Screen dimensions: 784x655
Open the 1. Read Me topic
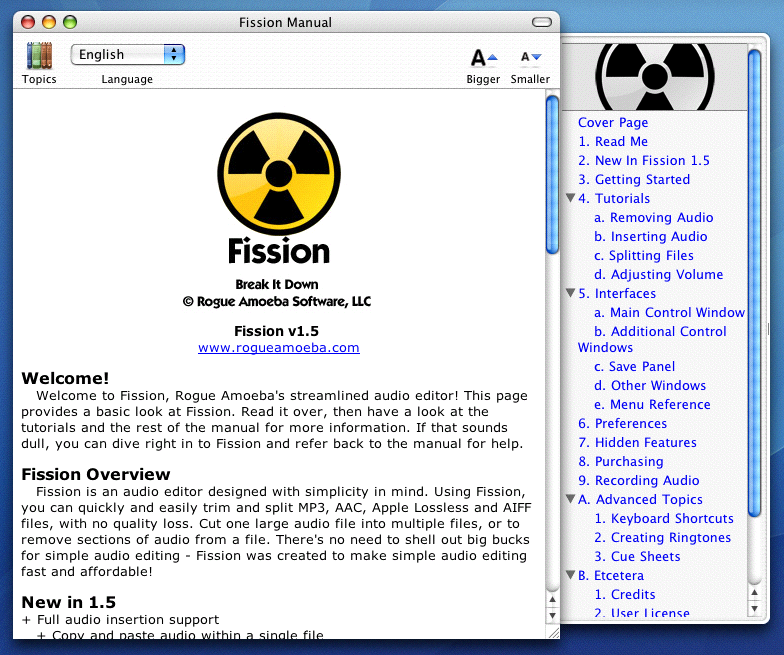[613, 142]
